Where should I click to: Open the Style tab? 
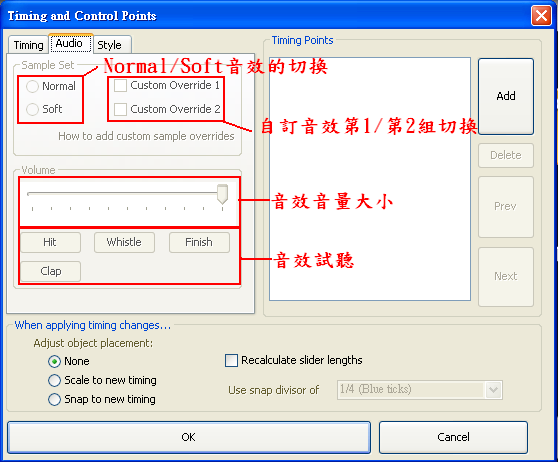pos(112,45)
